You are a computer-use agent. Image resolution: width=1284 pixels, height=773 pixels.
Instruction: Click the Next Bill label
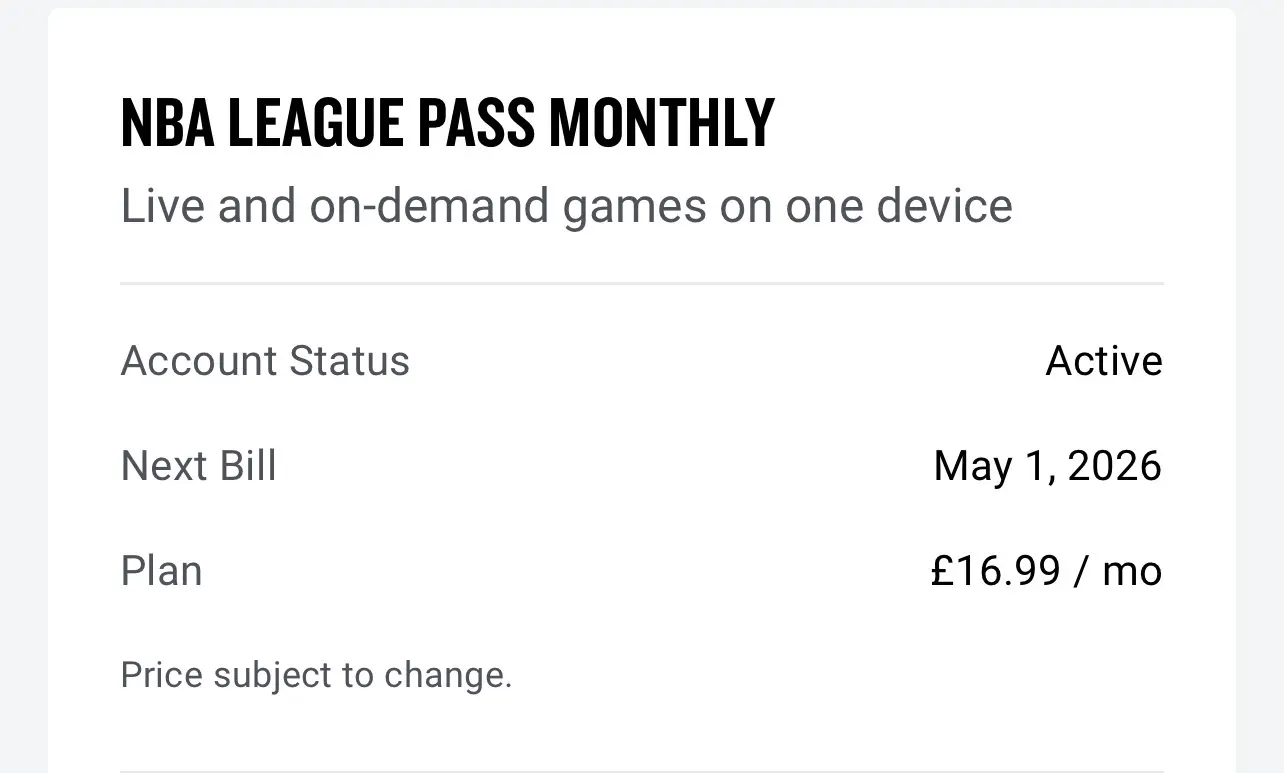pyautogui.click(x=198, y=466)
